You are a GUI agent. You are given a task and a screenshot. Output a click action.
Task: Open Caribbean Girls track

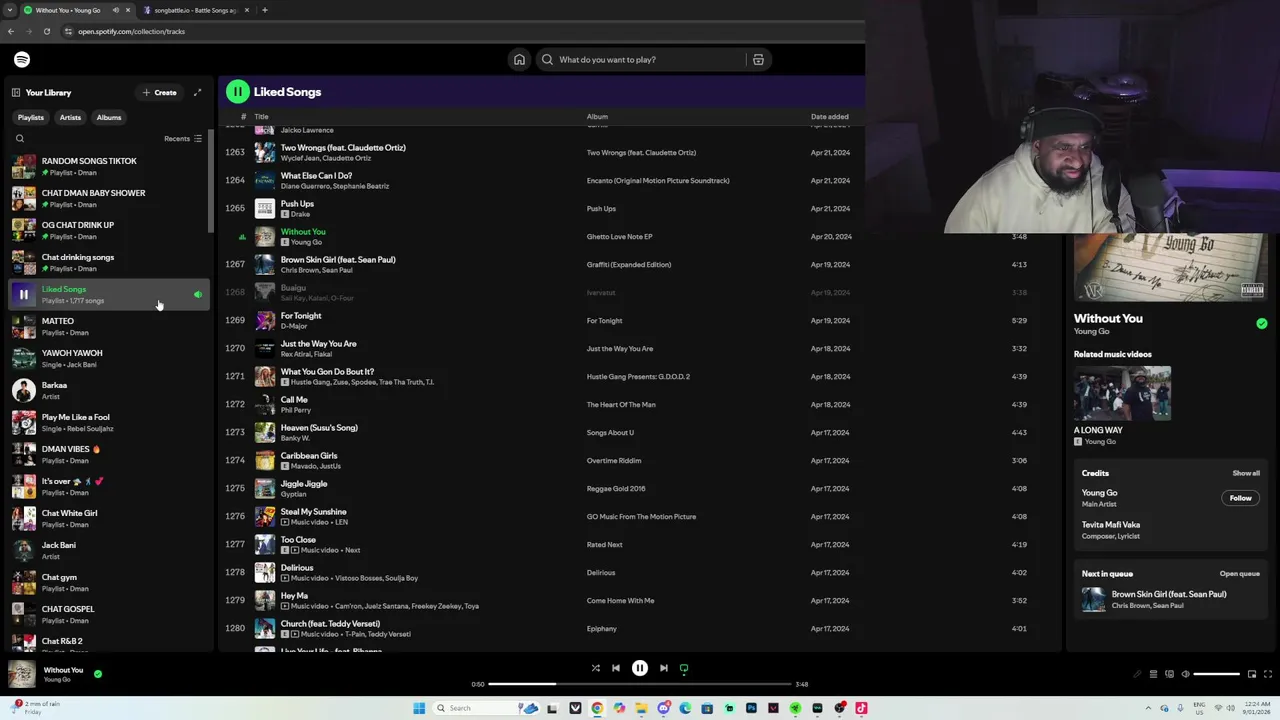(x=309, y=456)
